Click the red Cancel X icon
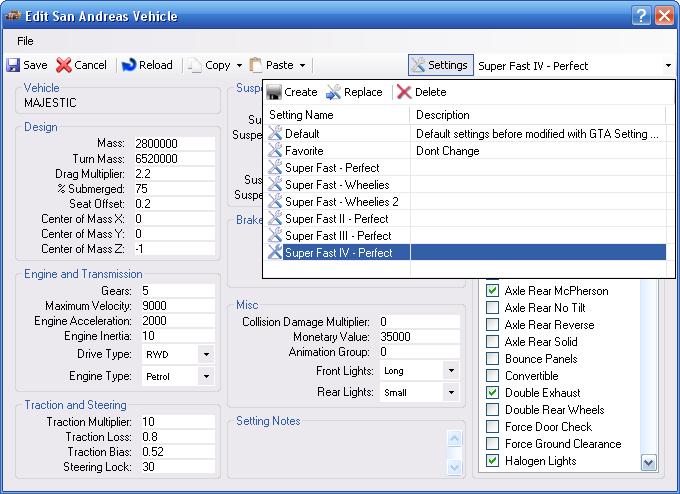 [x=63, y=65]
